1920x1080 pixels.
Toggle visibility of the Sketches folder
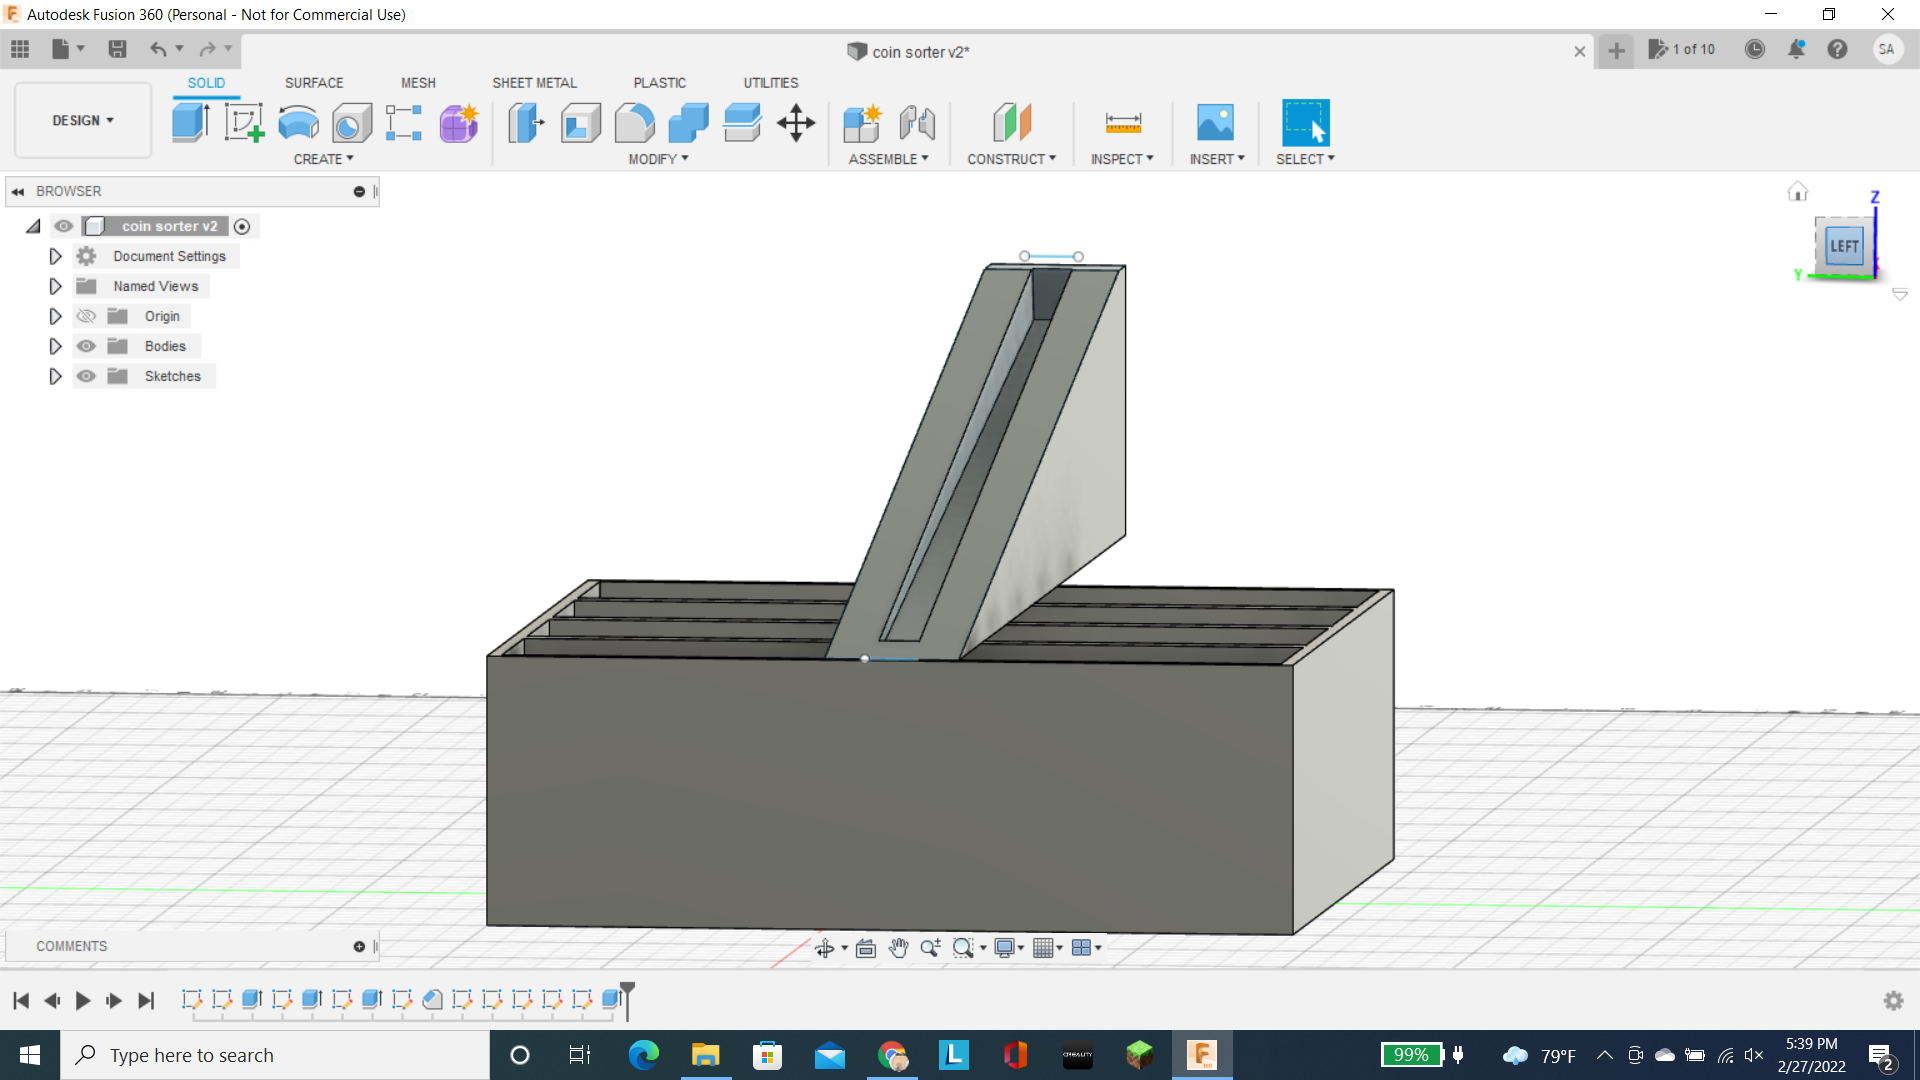click(x=86, y=376)
